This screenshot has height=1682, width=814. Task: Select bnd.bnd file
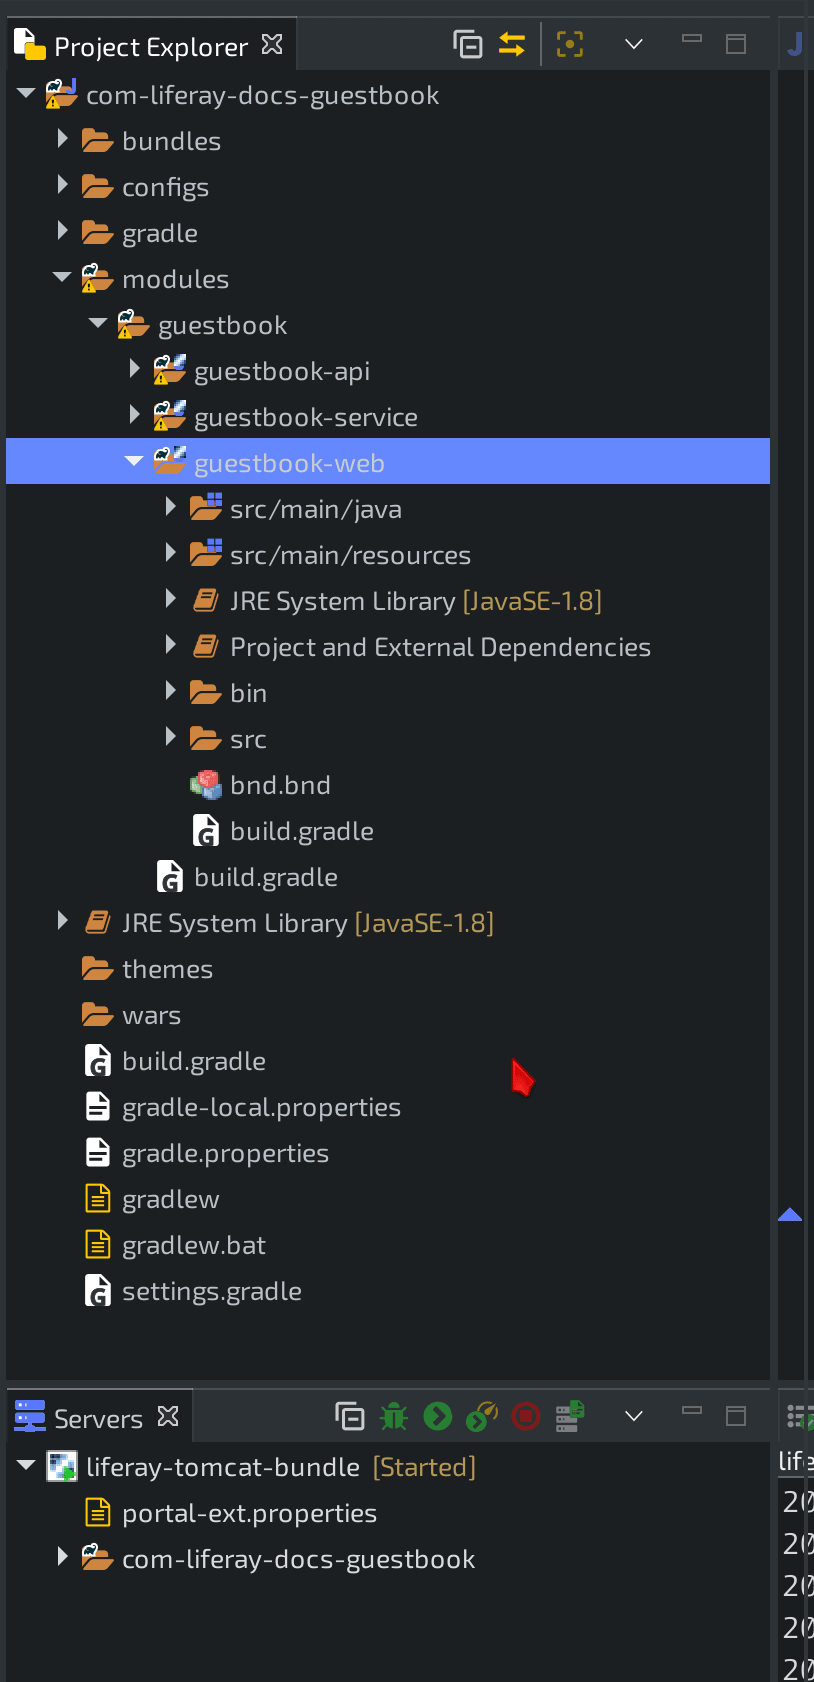click(280, 785)
